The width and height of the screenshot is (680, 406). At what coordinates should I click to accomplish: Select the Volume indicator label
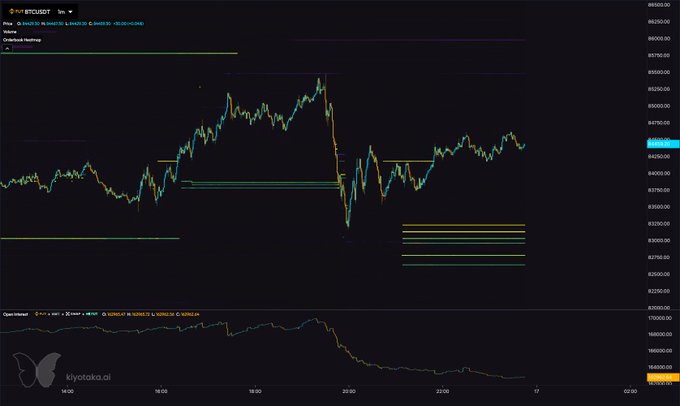[x=9, y=32]
